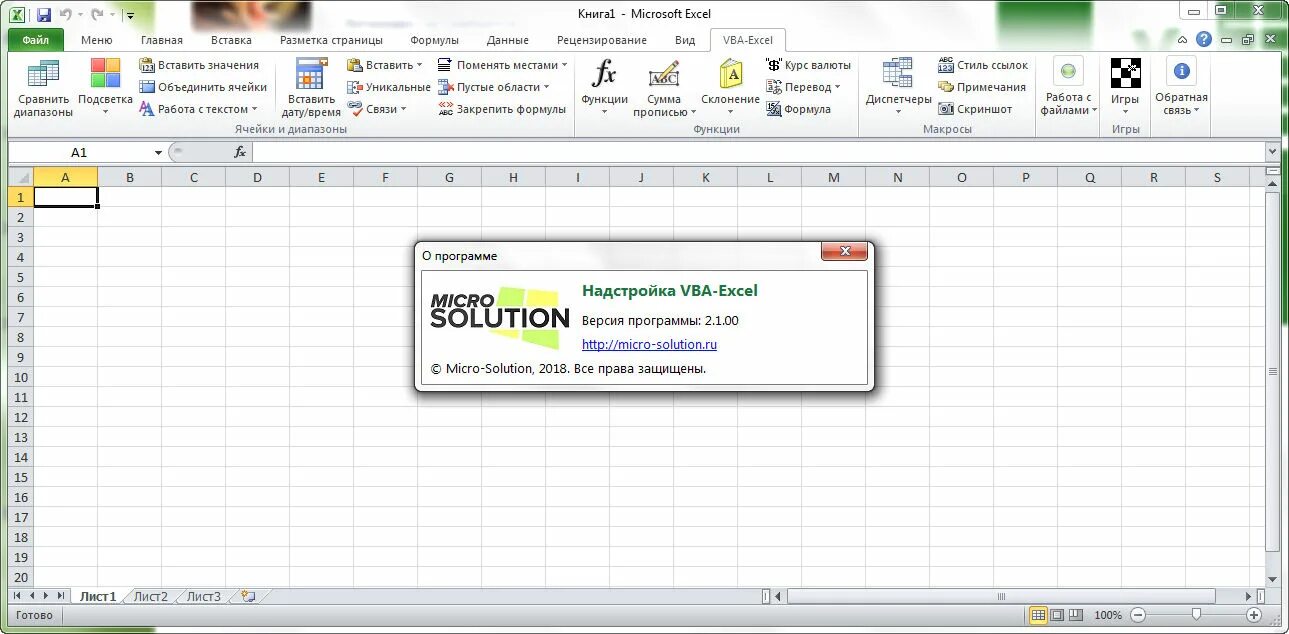Minimize the ribbon with the caret icon
Image resolution: width=1289 pixels, height=634 pixels.
1183,40
